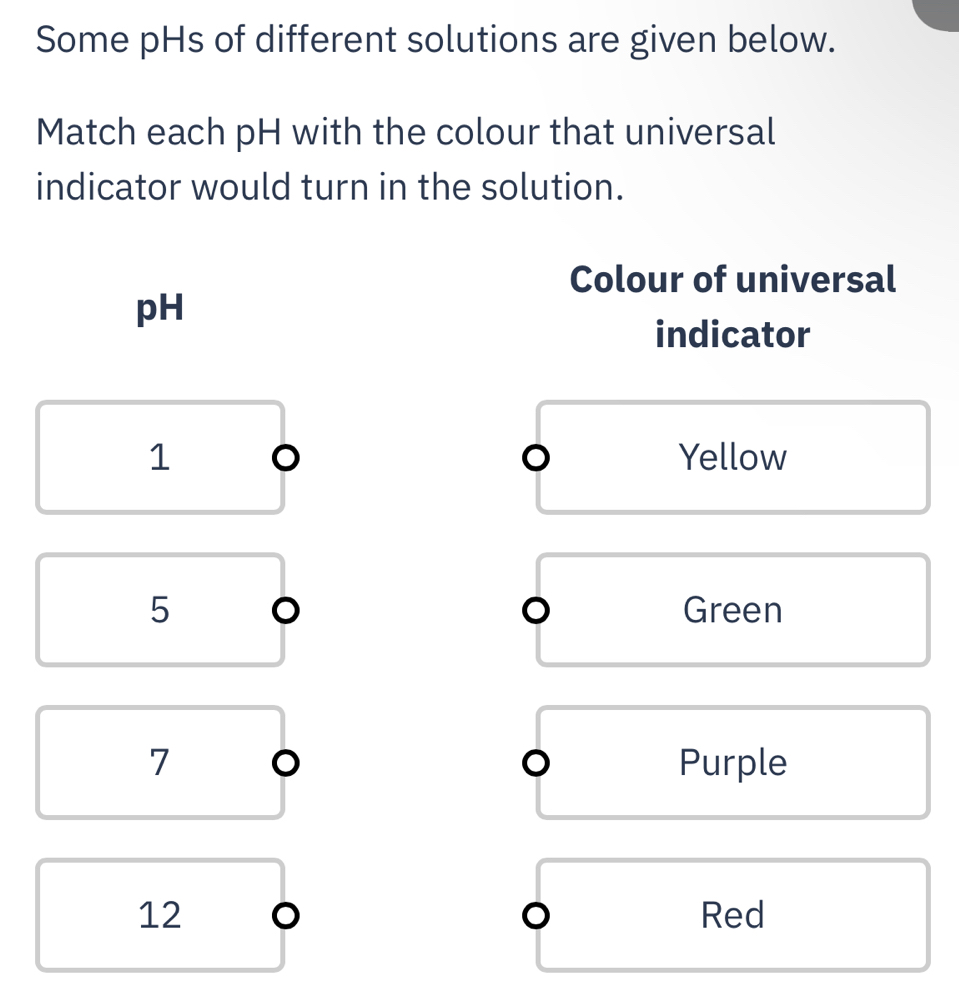
Task: Click the 'Colour of universal indicator' heading
Action: (732, 306)
